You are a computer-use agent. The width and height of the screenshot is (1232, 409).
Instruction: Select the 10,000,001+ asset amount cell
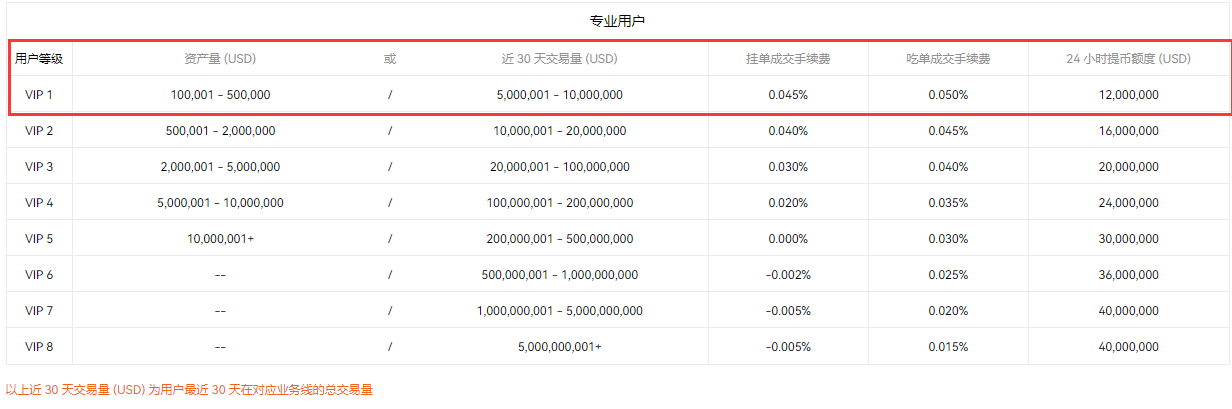coord(220,239)
